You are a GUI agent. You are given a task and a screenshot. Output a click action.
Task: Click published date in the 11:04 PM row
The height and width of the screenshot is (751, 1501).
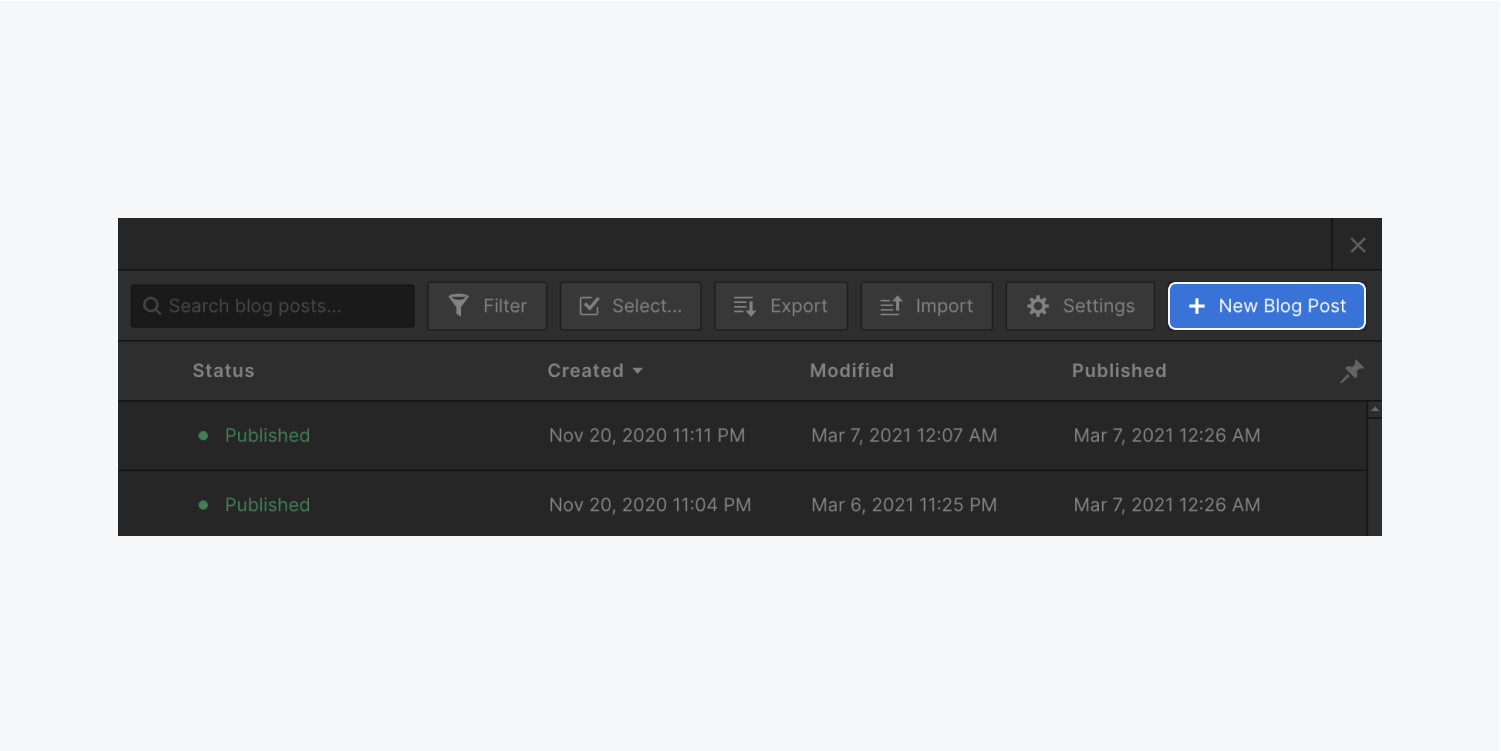click(x=1167, y=505)
